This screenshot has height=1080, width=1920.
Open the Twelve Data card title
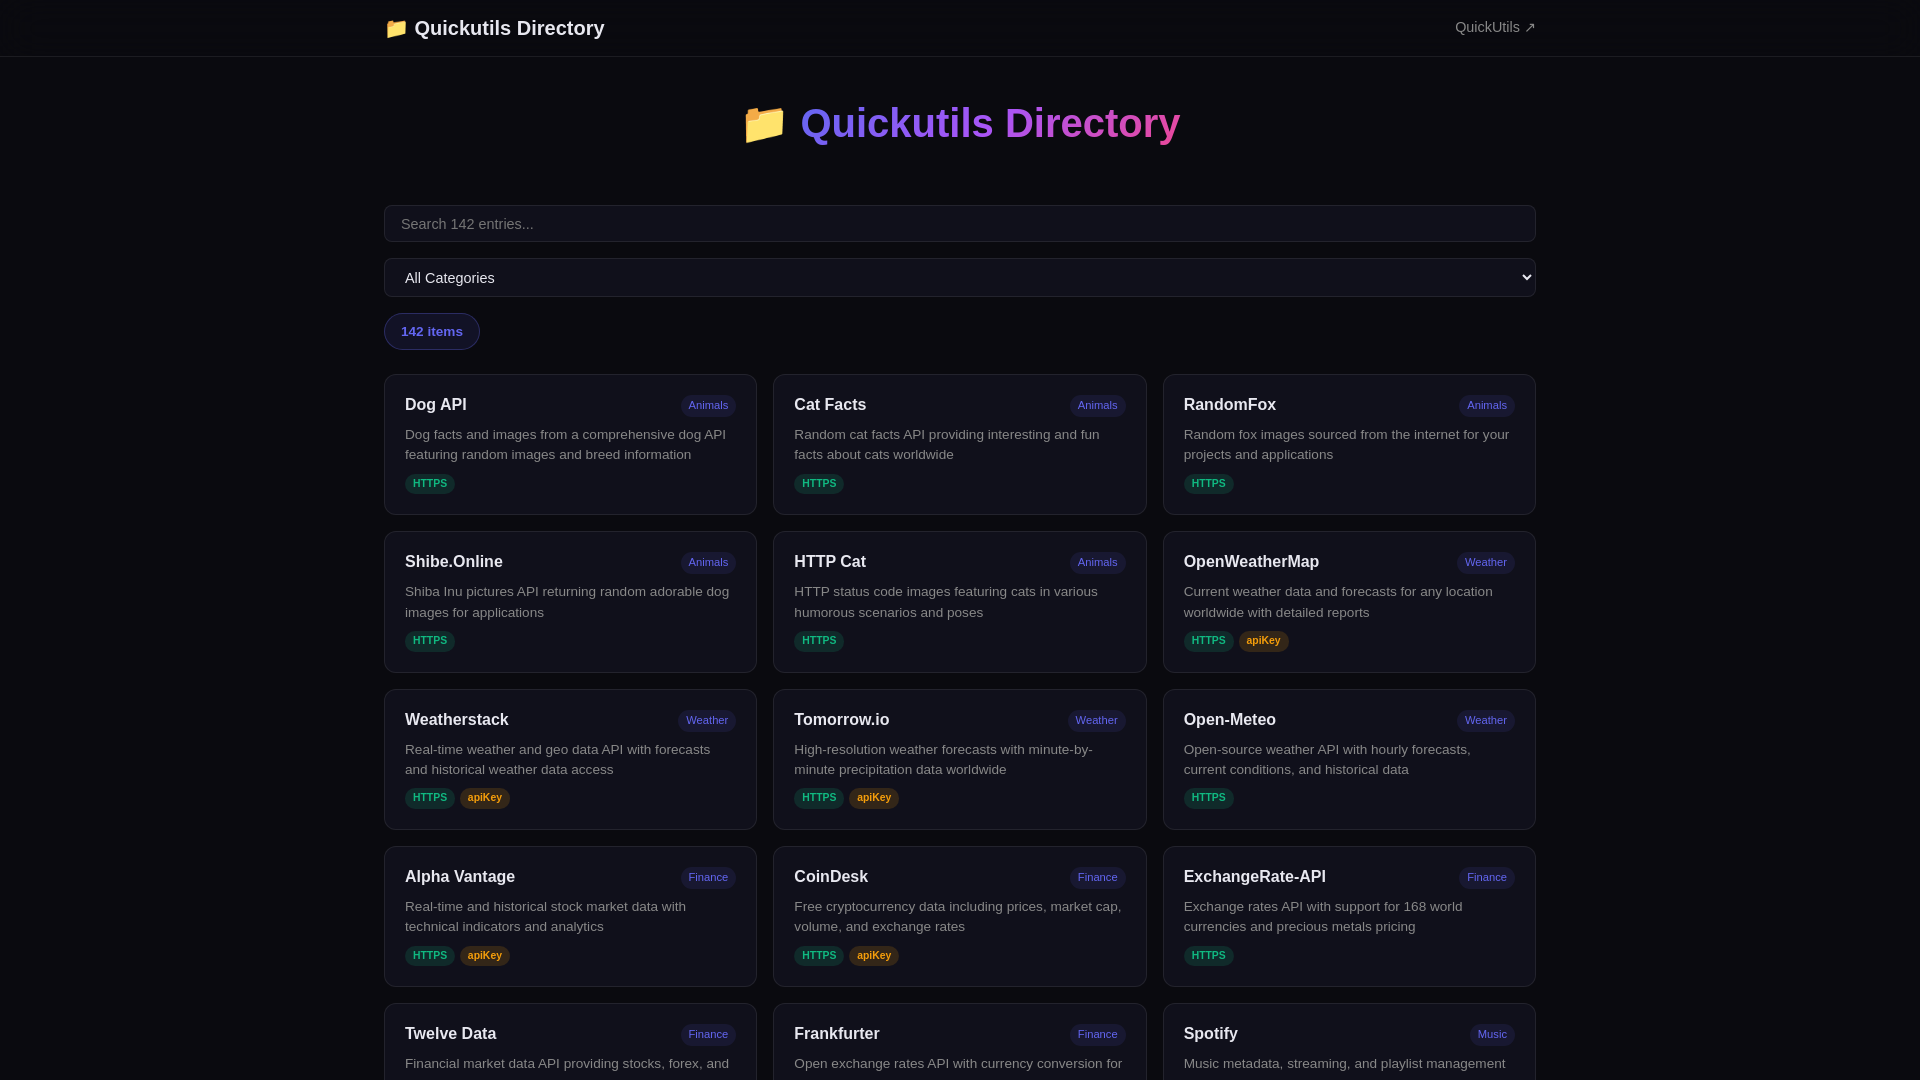click(451, 1034)
